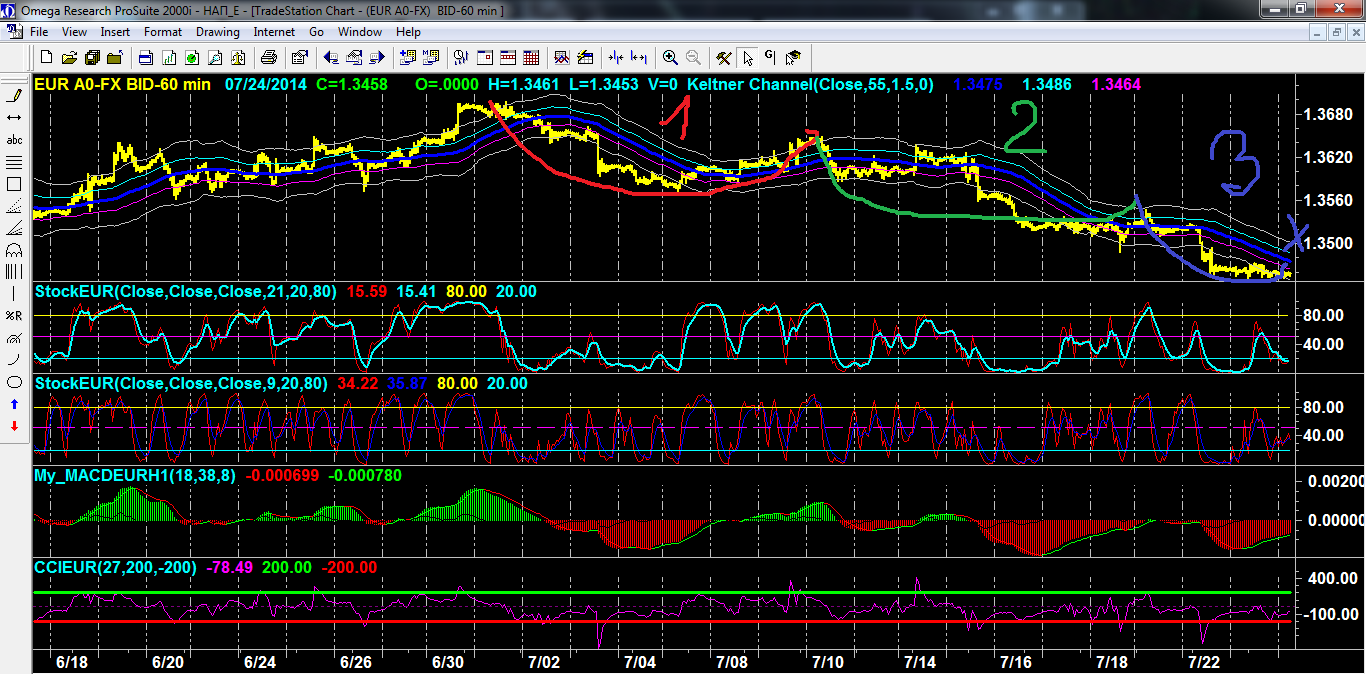
Task: Select the ellipse drawing tool
Action: click(x=15, y=382)
